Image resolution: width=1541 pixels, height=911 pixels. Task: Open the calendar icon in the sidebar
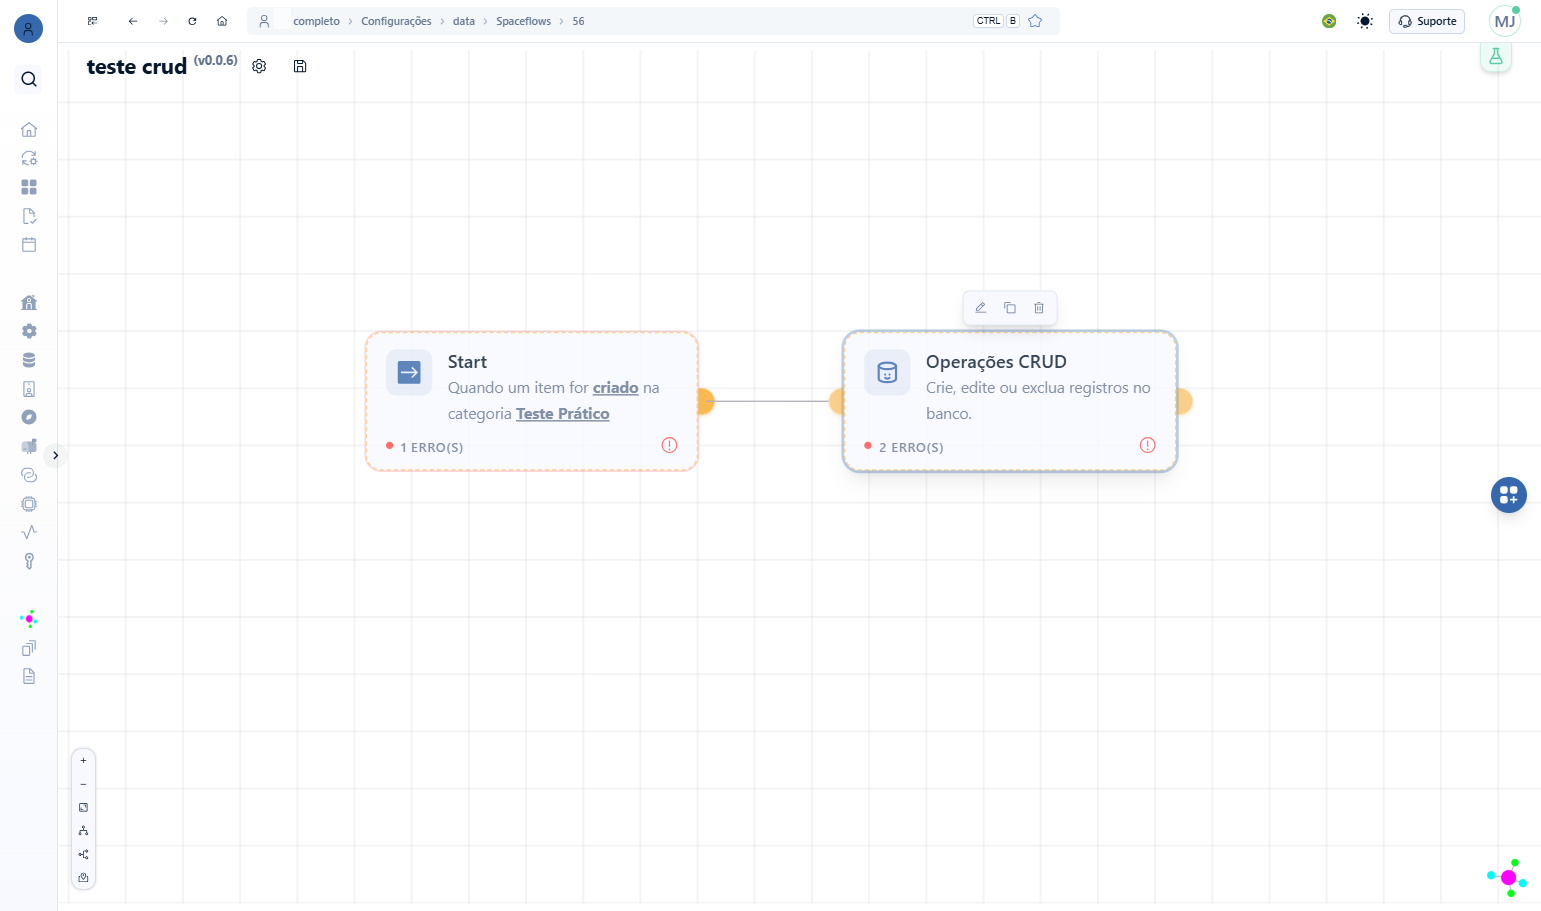(x=29, y=245)
